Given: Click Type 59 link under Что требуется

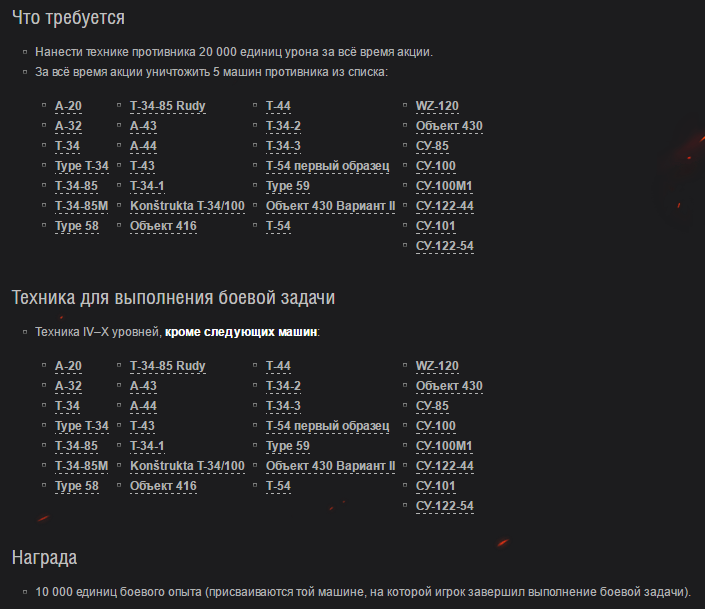Looking at the screenshot, I should pos(288,186).
